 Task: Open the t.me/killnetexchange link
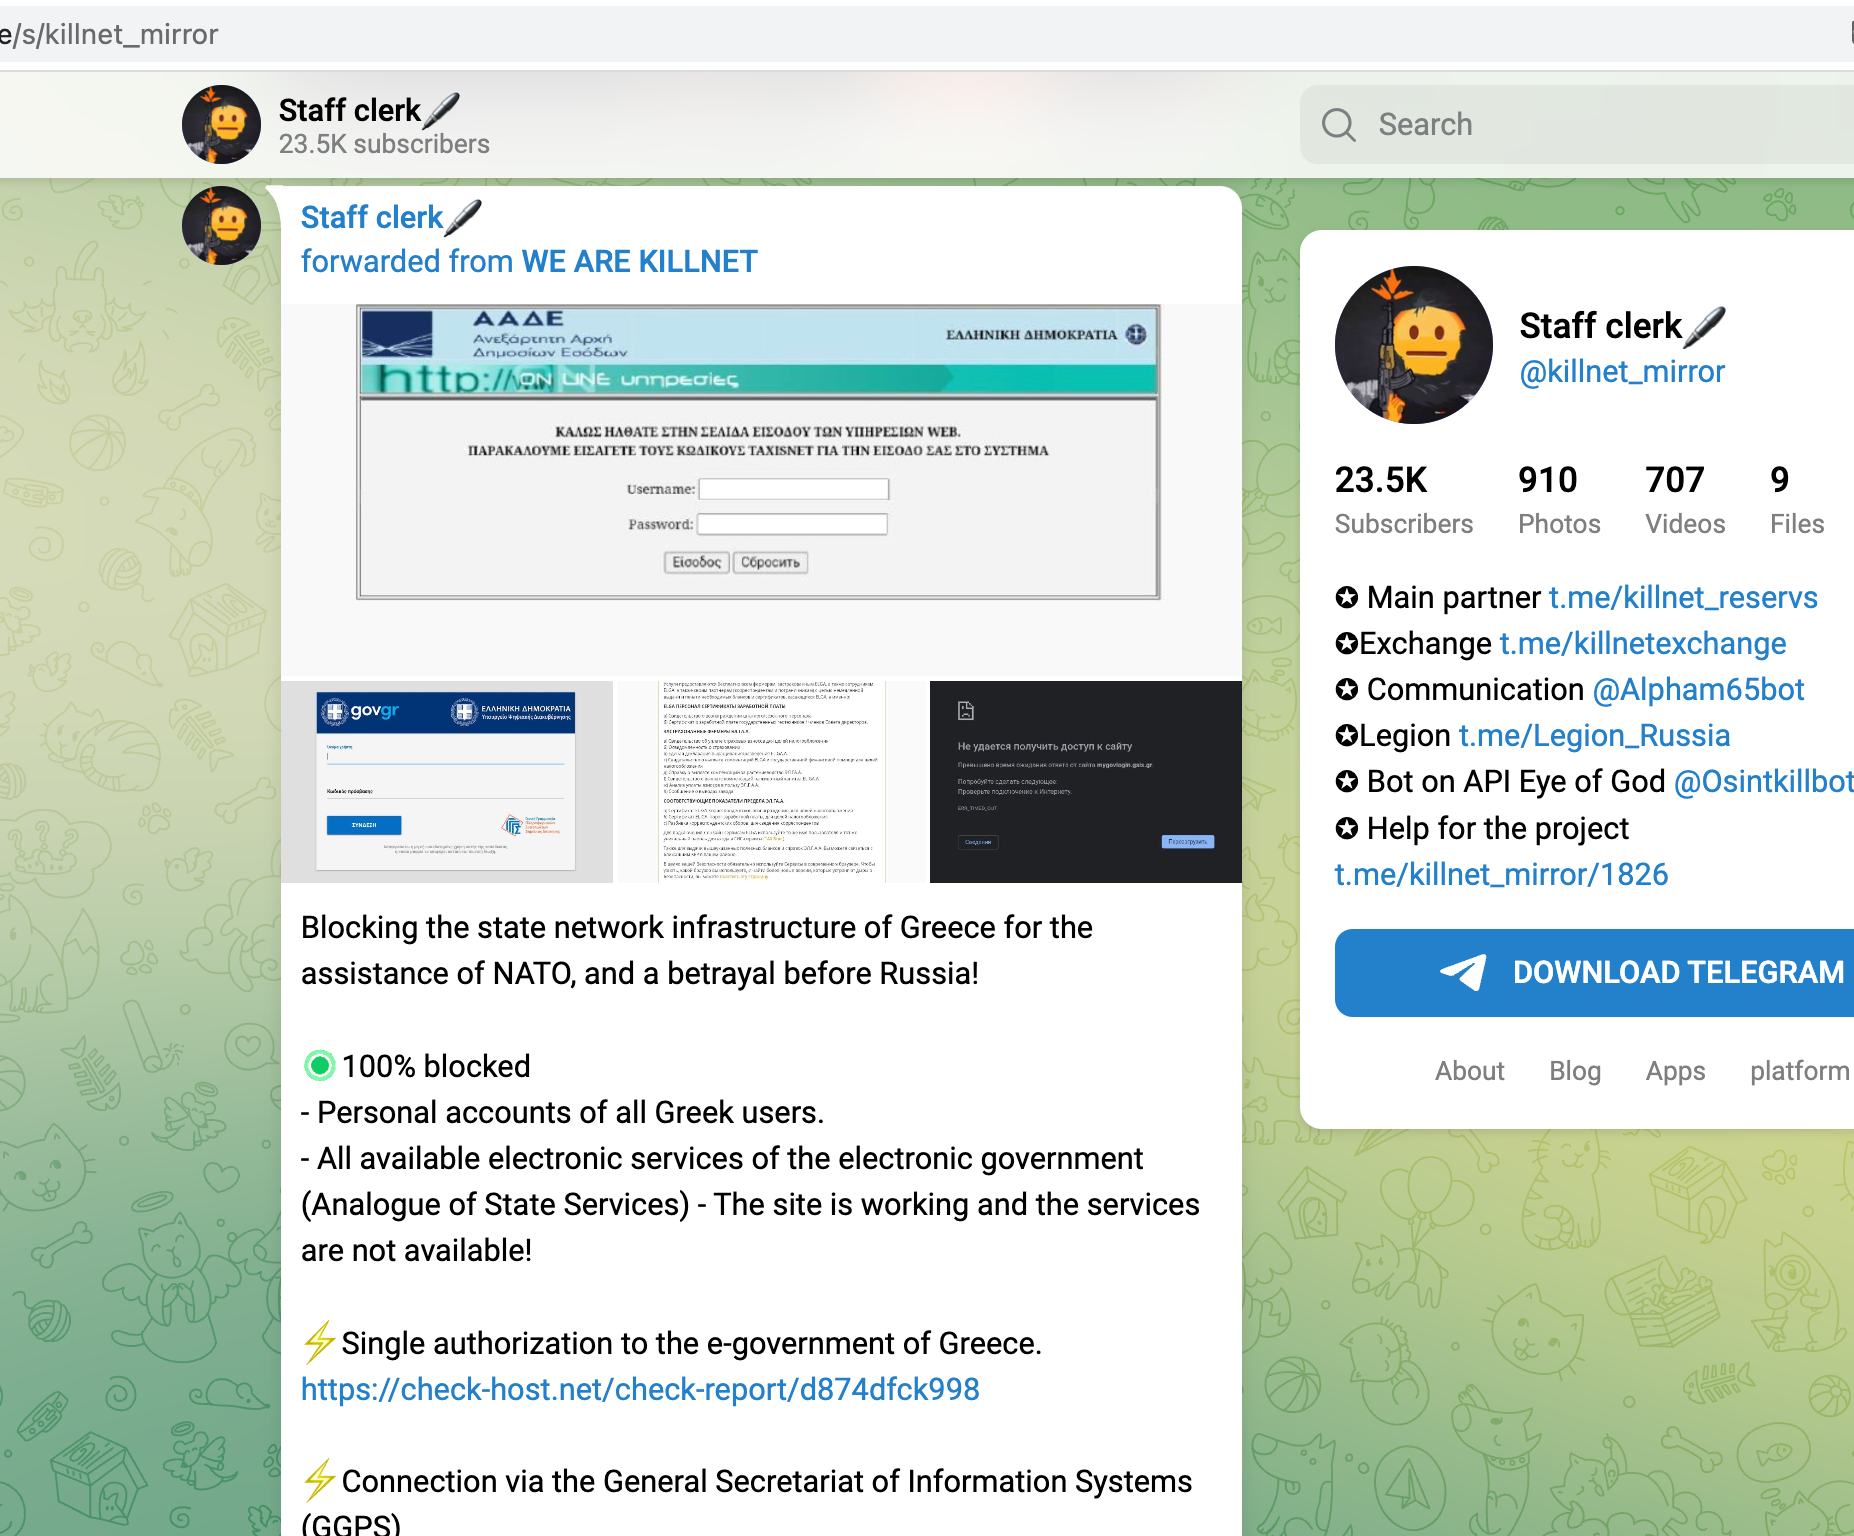(x=1643, y=644)
